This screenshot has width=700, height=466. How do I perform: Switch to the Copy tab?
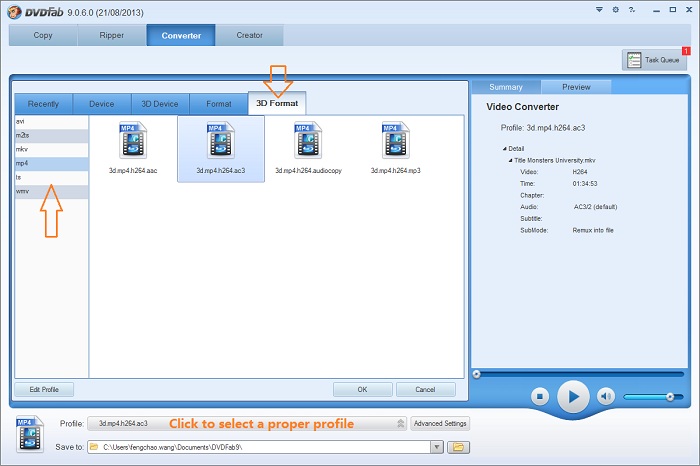[x=43, y=35]
